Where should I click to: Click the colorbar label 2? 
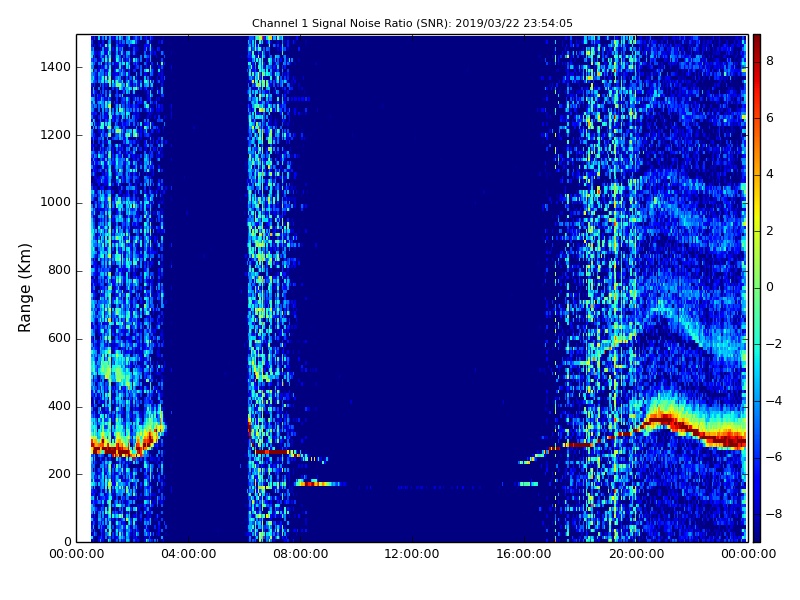(770, 231)
